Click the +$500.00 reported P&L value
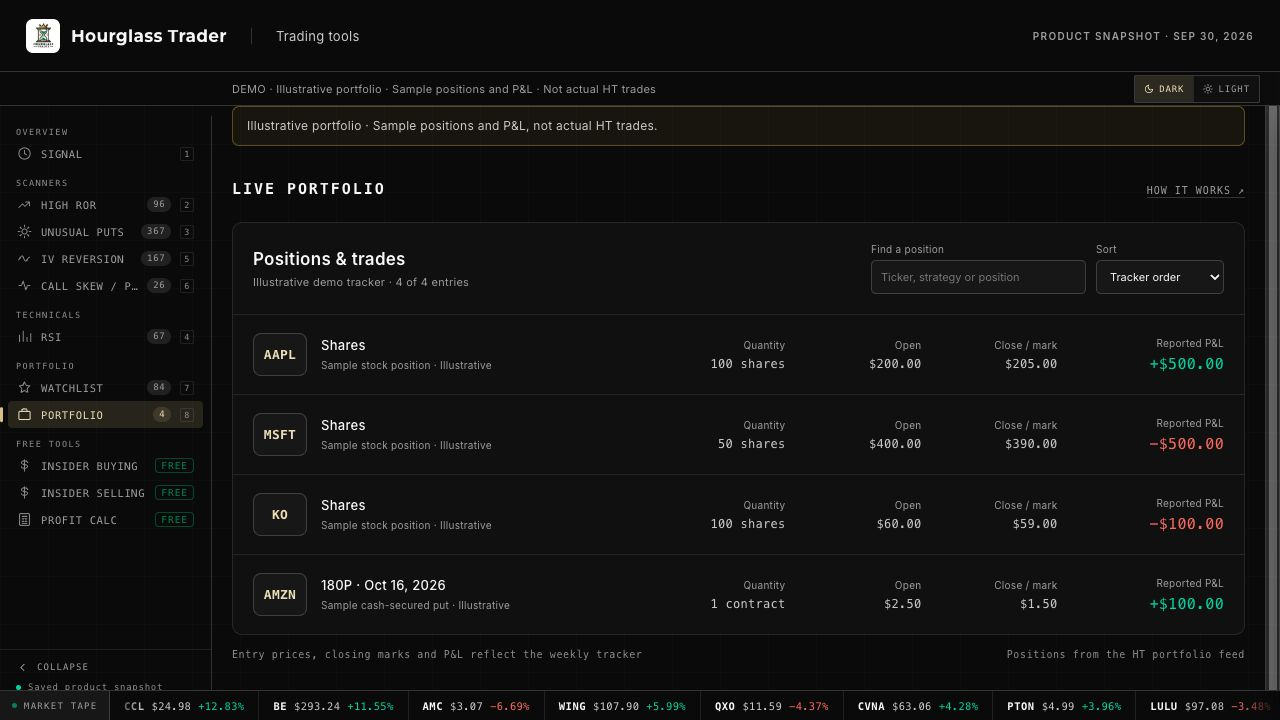1280x720 pixels. 1186,364
